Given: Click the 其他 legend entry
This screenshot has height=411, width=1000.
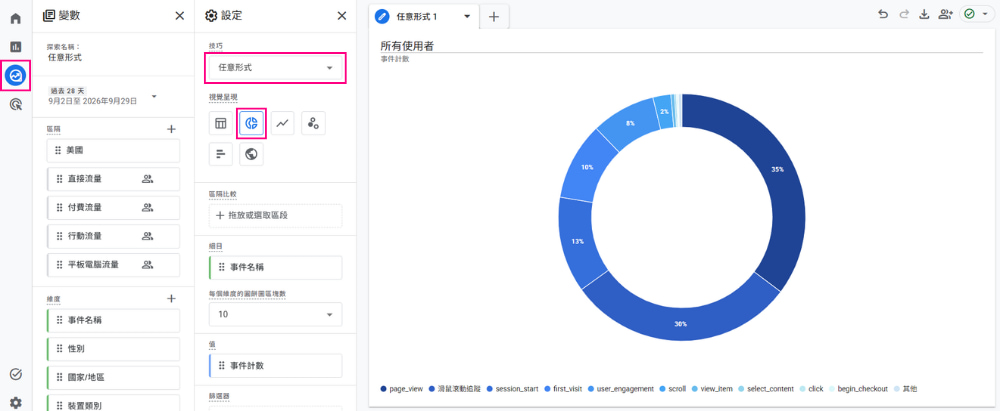Looking at the screenshot, I should click(x=906, y=389).
